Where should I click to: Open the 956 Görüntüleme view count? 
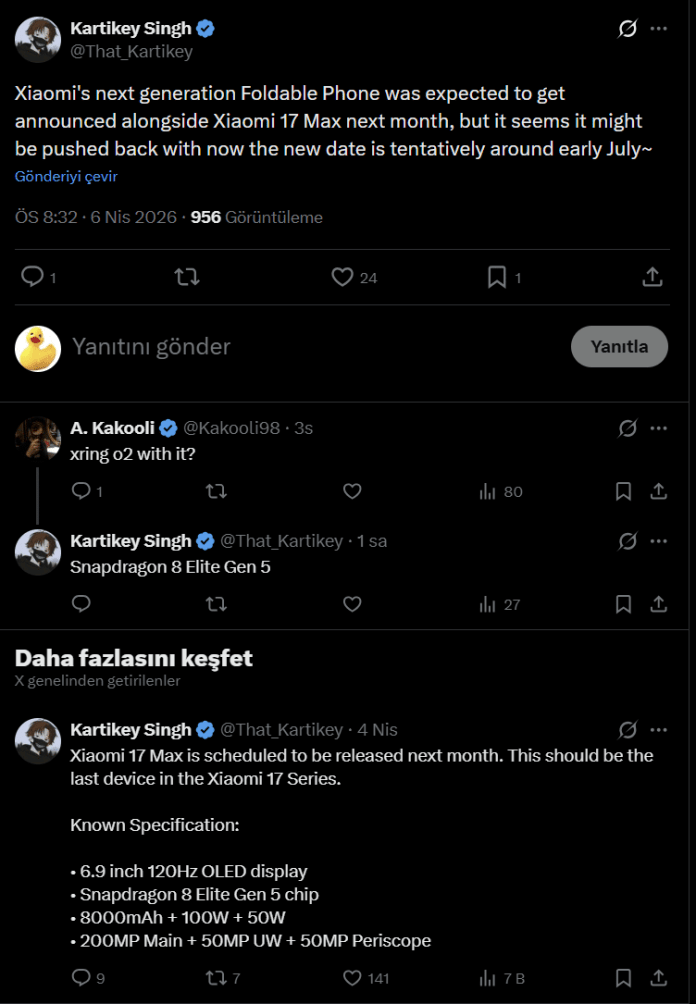[257, 217]
